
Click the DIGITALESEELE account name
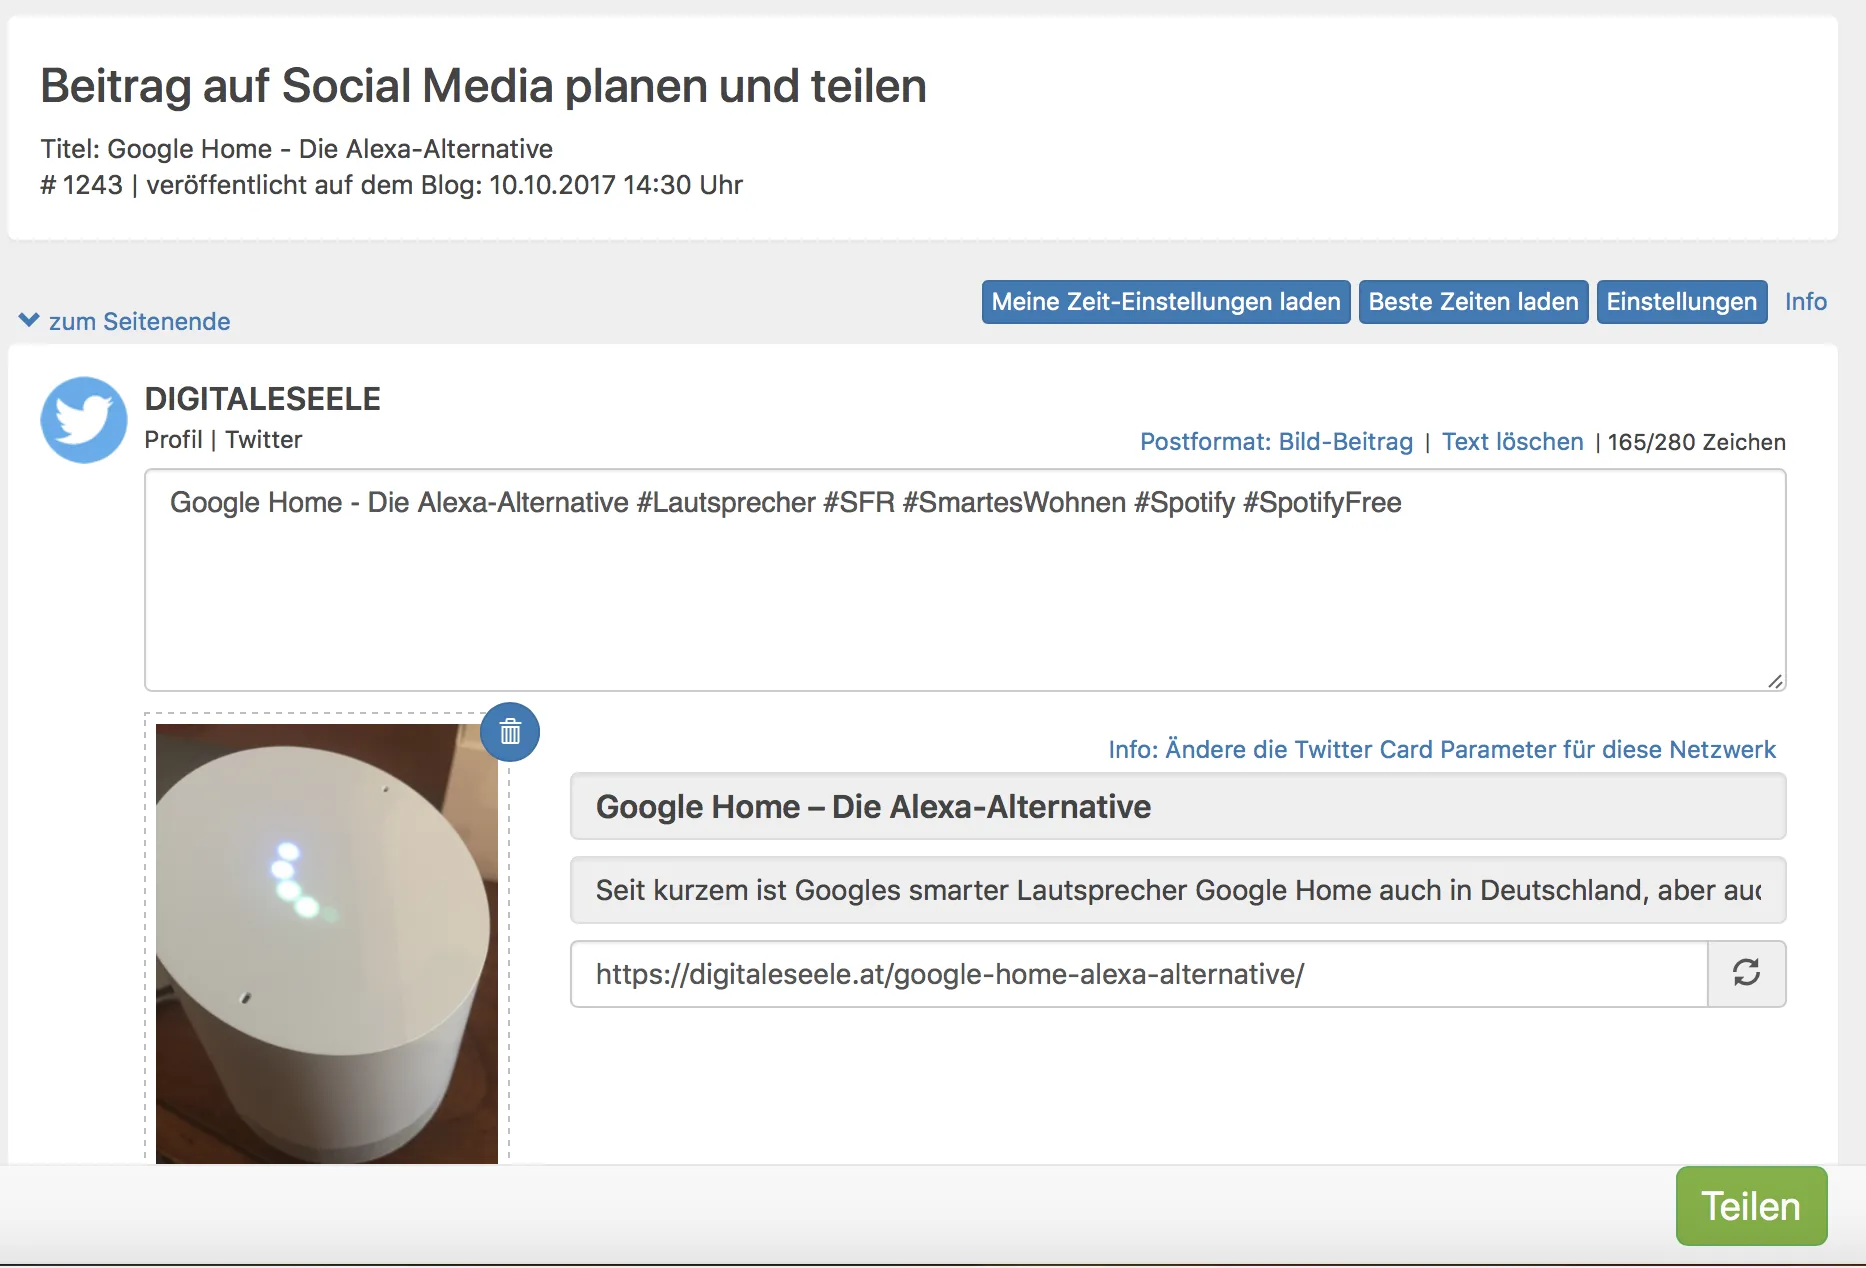tap(262, 399)
